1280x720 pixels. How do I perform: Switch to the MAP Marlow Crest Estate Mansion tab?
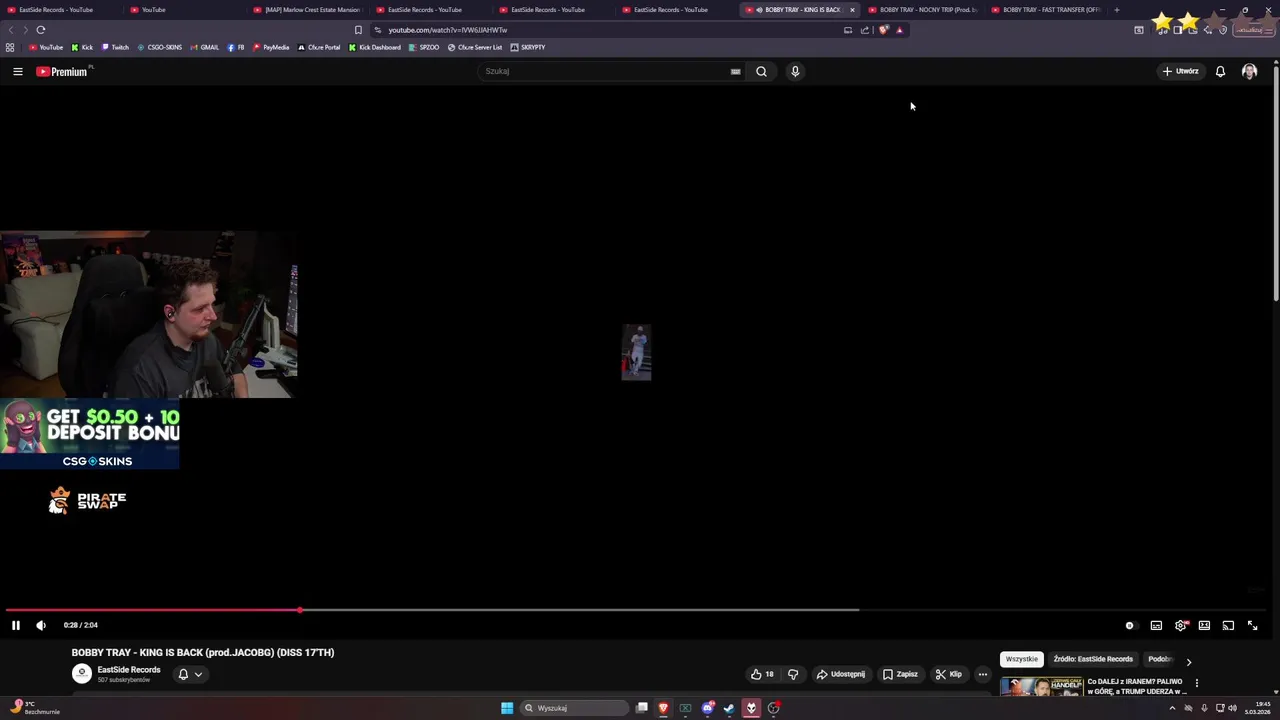coord(306,10)
